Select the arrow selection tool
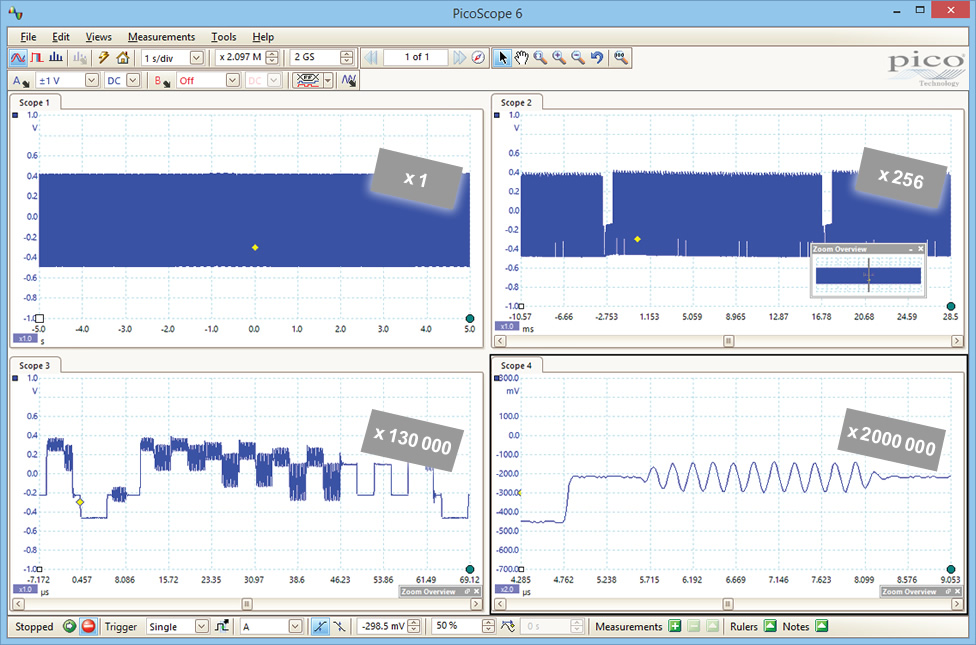This screenshot has height=645, width=976. (502, 58)
